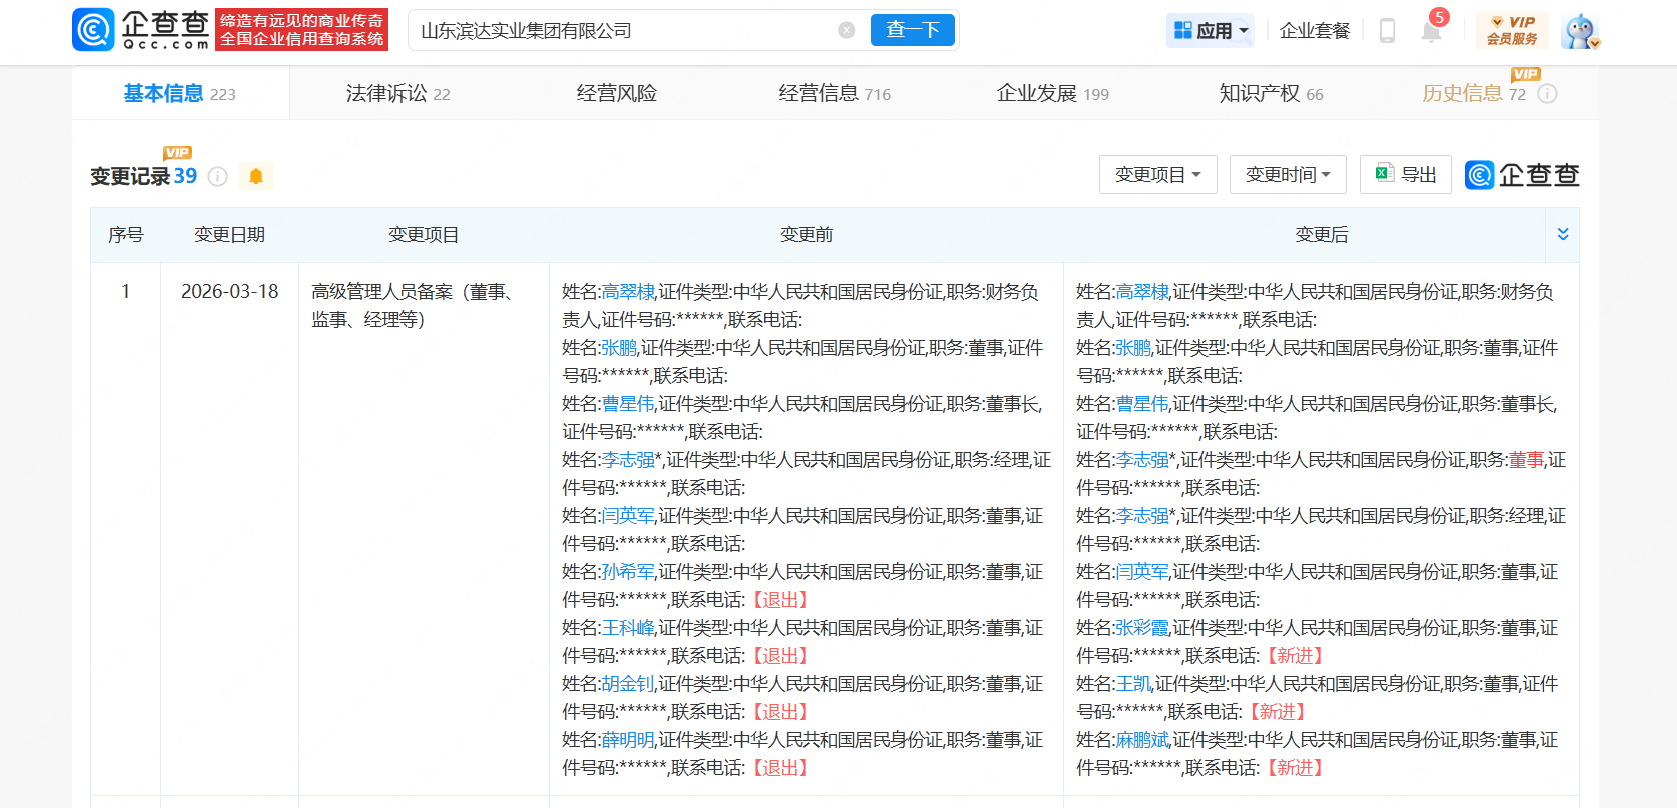Switch to 知识产权 tab
This screenshot has height=808, width=1677.
1270,94
